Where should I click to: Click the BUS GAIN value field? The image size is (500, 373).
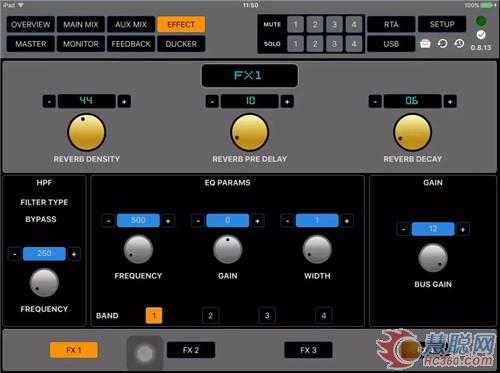click(433, 229)
